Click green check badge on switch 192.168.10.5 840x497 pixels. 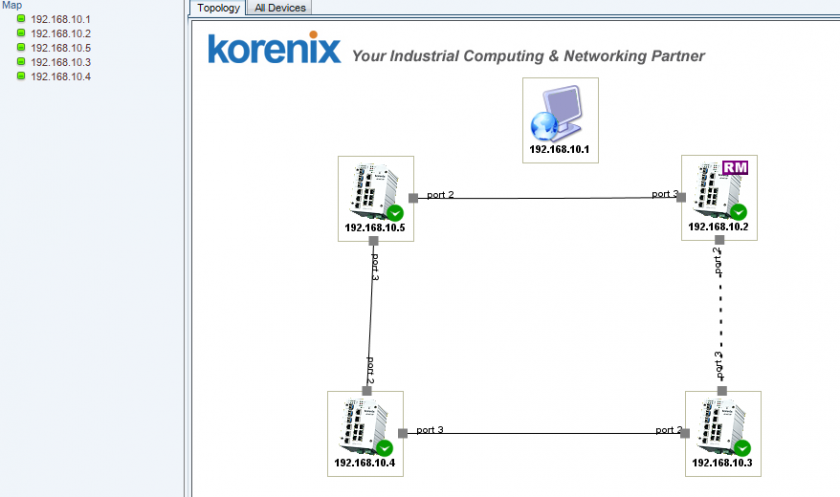click(x=395, y=213)
